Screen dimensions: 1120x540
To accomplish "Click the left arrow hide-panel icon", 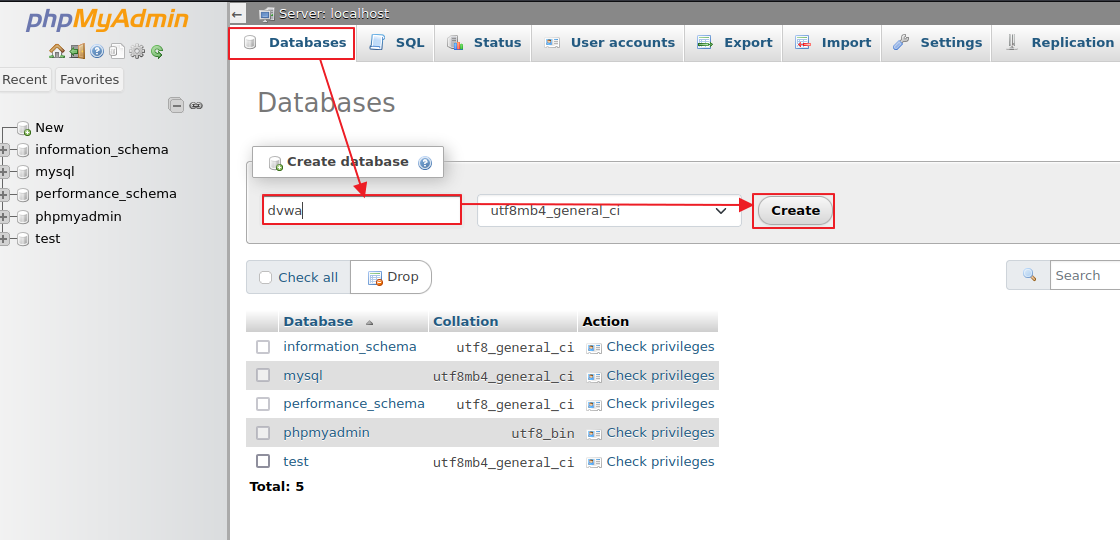I will click(238, 13).
